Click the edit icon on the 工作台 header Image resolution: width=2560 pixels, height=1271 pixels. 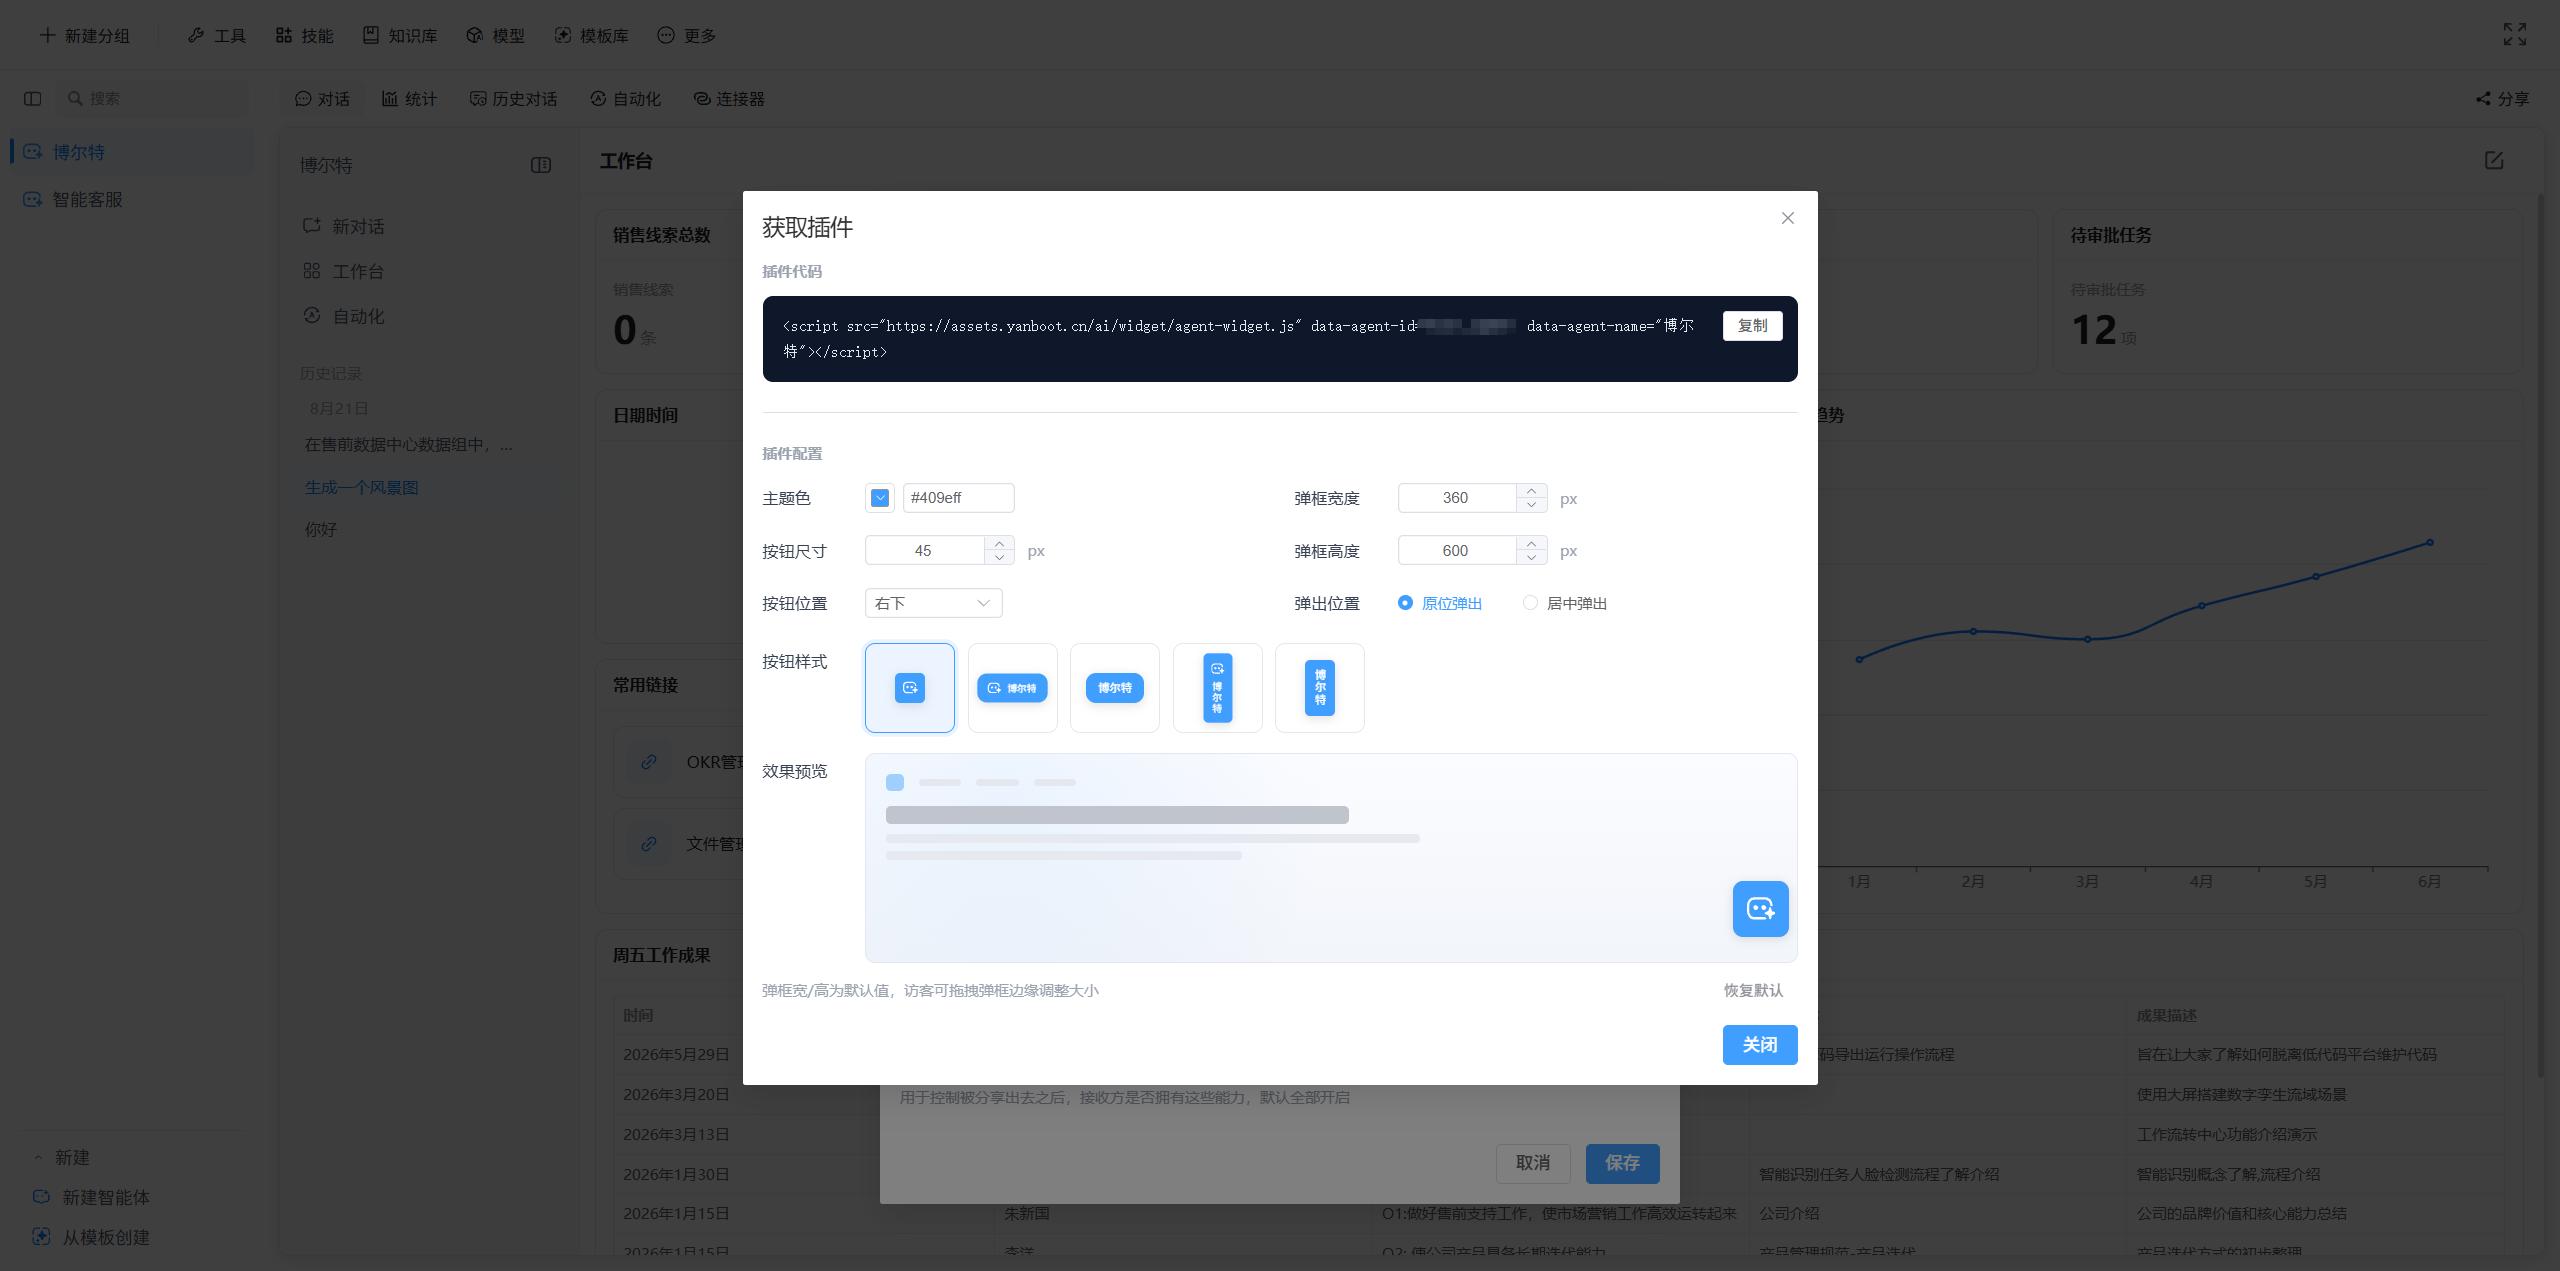coord(2494,161)
